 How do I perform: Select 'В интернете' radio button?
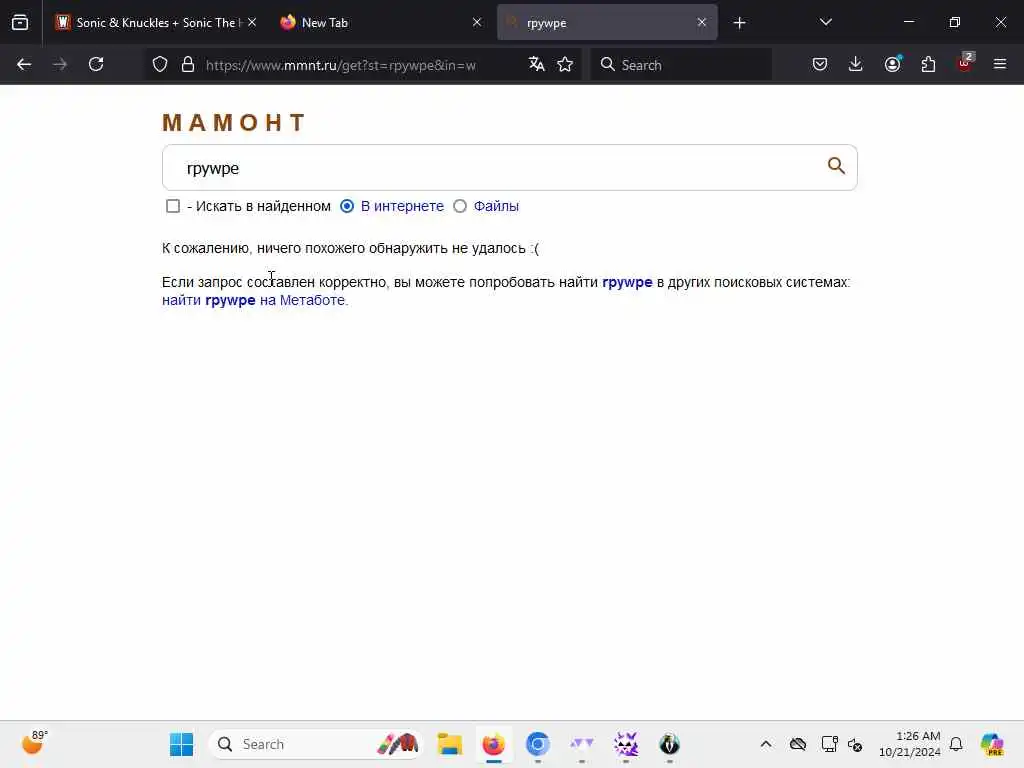[347, 206]
